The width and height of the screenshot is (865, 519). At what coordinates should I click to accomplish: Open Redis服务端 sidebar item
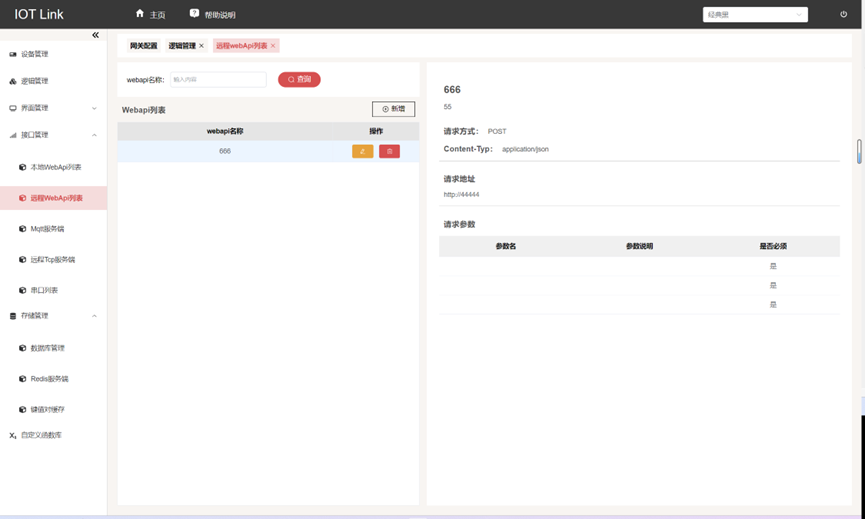[54, 379]
